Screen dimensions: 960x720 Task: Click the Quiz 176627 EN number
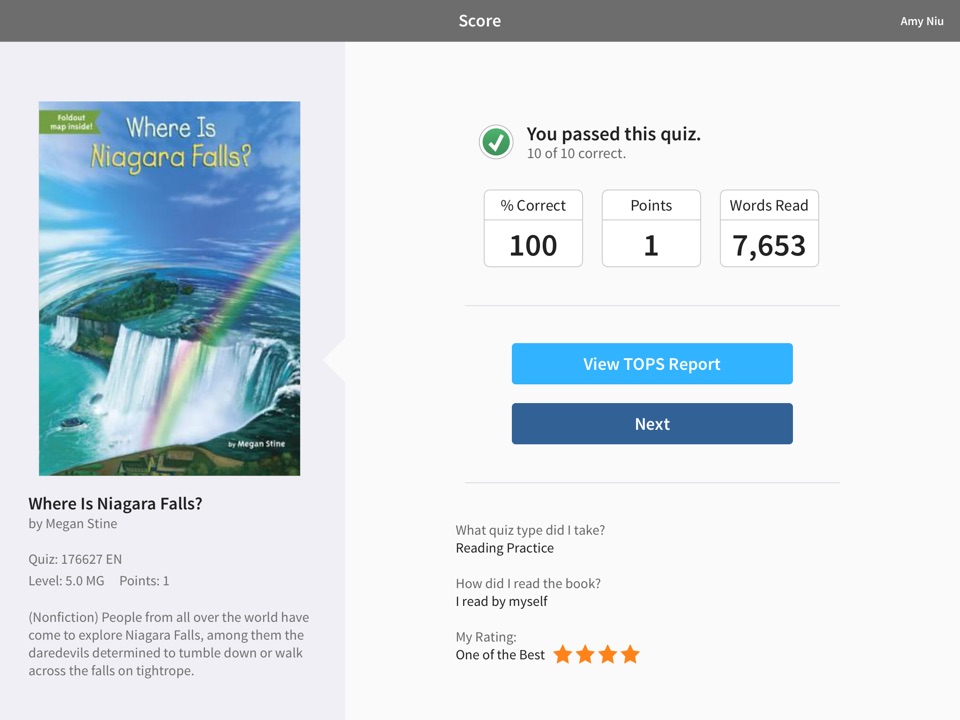click(x=75, y=559)
